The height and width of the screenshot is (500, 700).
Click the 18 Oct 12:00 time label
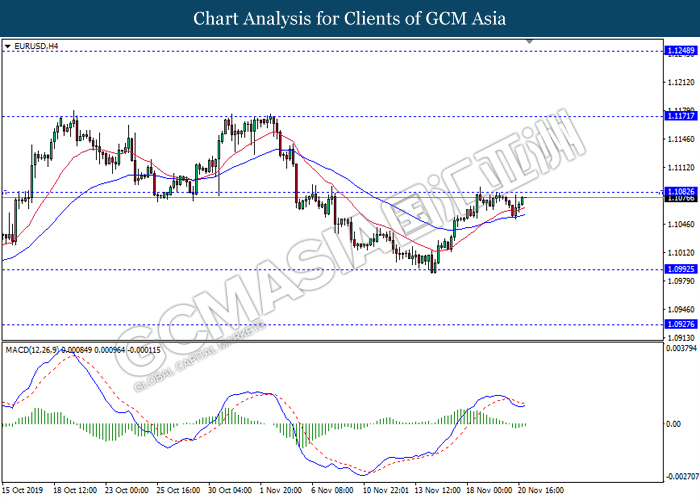tap(75, 490)
